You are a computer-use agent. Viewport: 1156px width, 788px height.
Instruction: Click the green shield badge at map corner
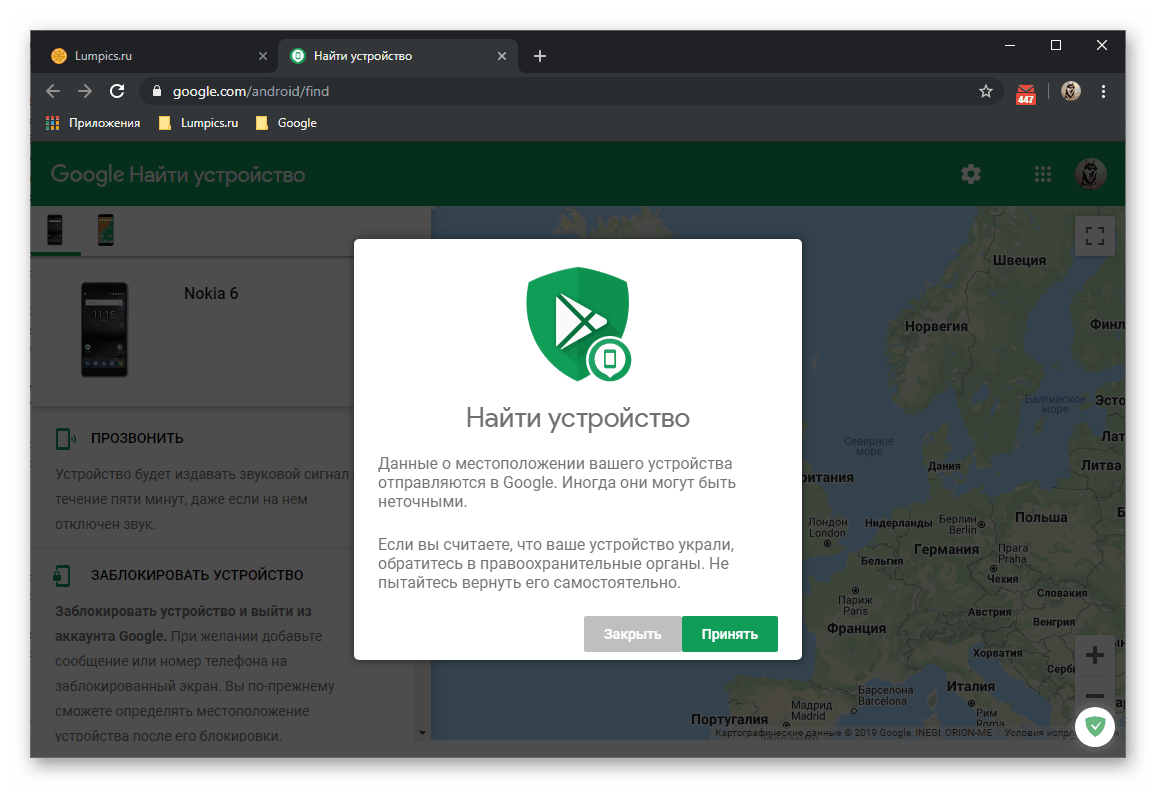[x=1095, y=727]
